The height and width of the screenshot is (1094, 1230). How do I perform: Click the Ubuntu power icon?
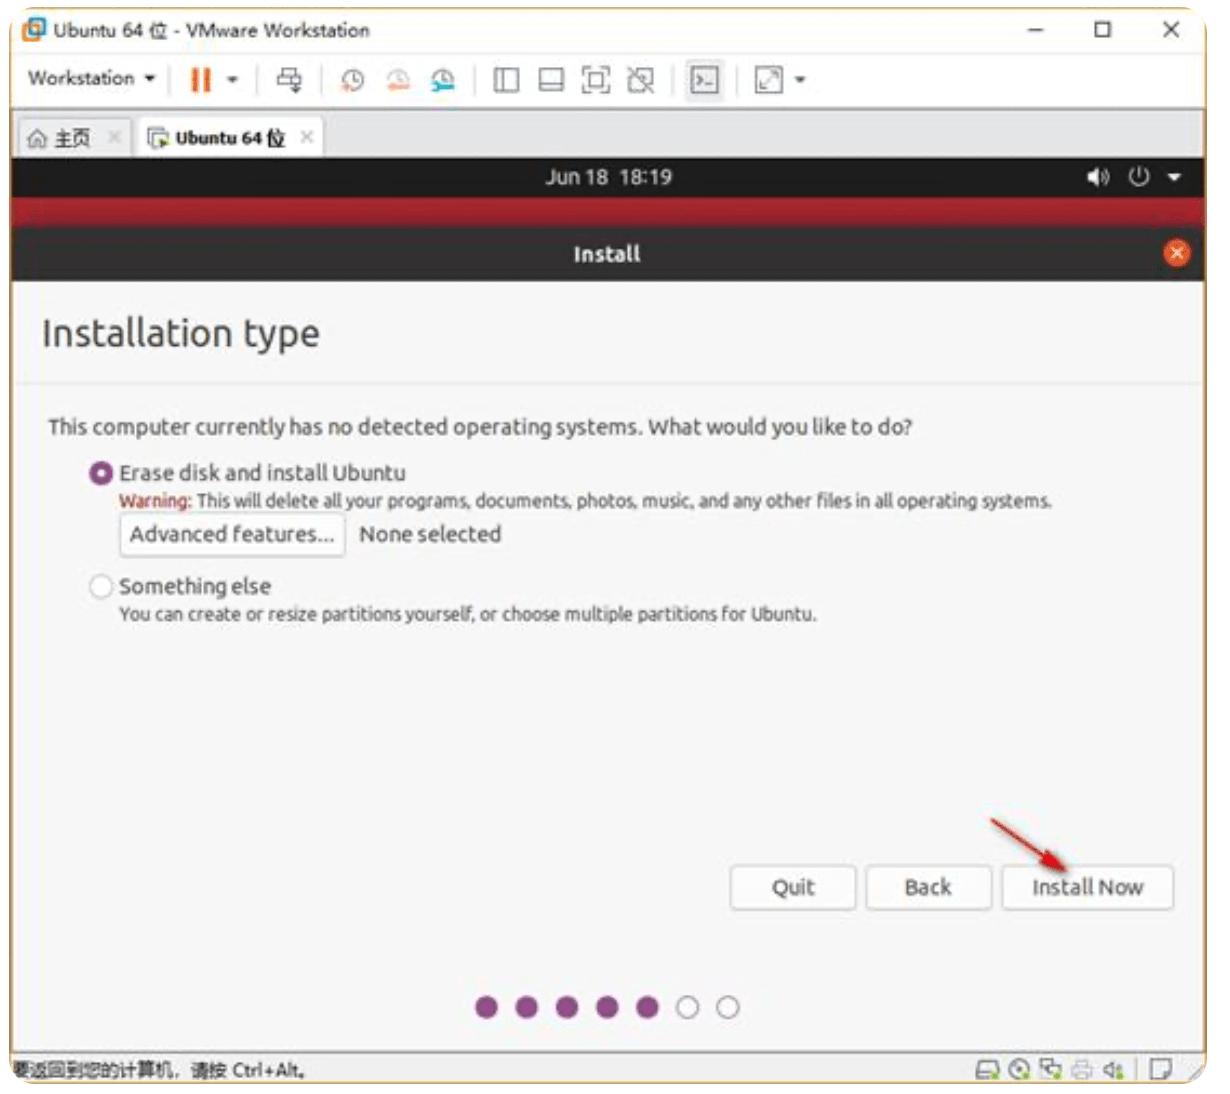coord(1139,177)
